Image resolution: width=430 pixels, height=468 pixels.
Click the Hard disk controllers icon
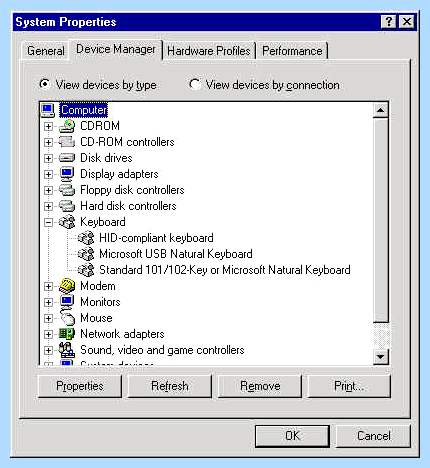point(67,206)
